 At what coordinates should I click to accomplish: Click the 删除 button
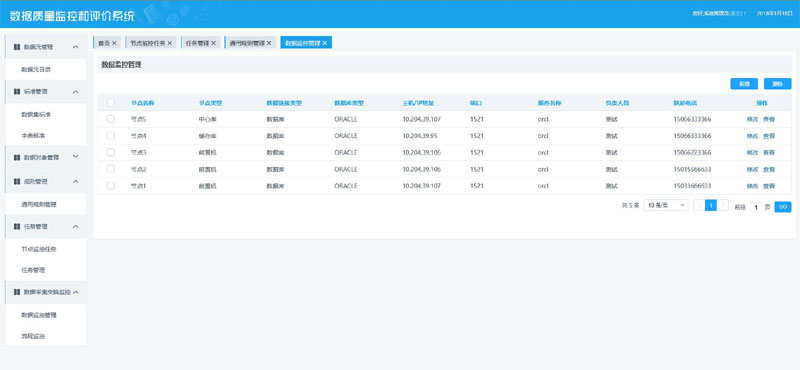[x=778, y=84]
